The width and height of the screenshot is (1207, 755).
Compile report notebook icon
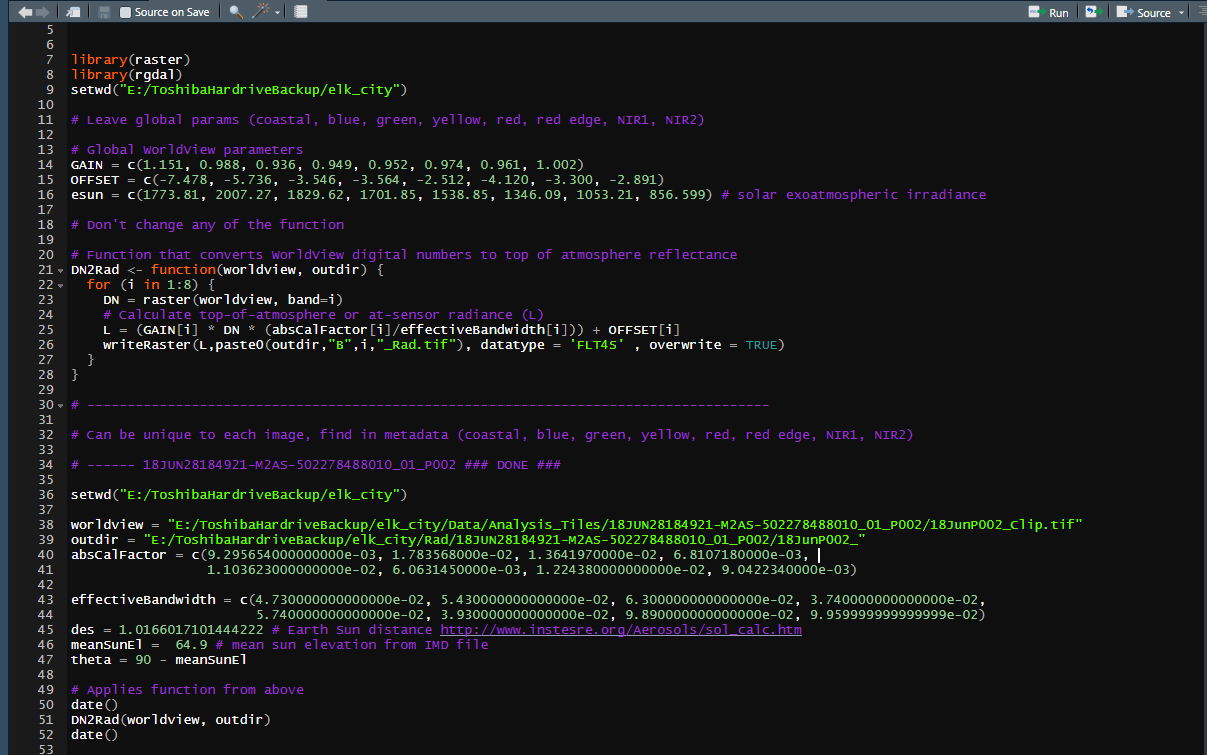pos(301,12)
